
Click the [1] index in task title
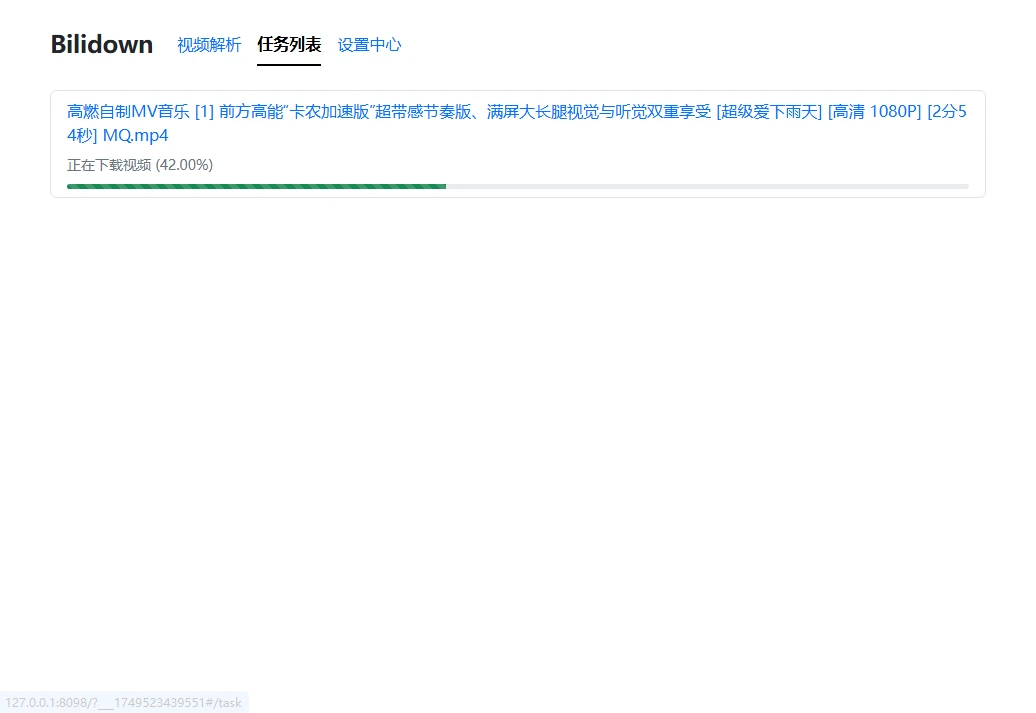point(204,111)
